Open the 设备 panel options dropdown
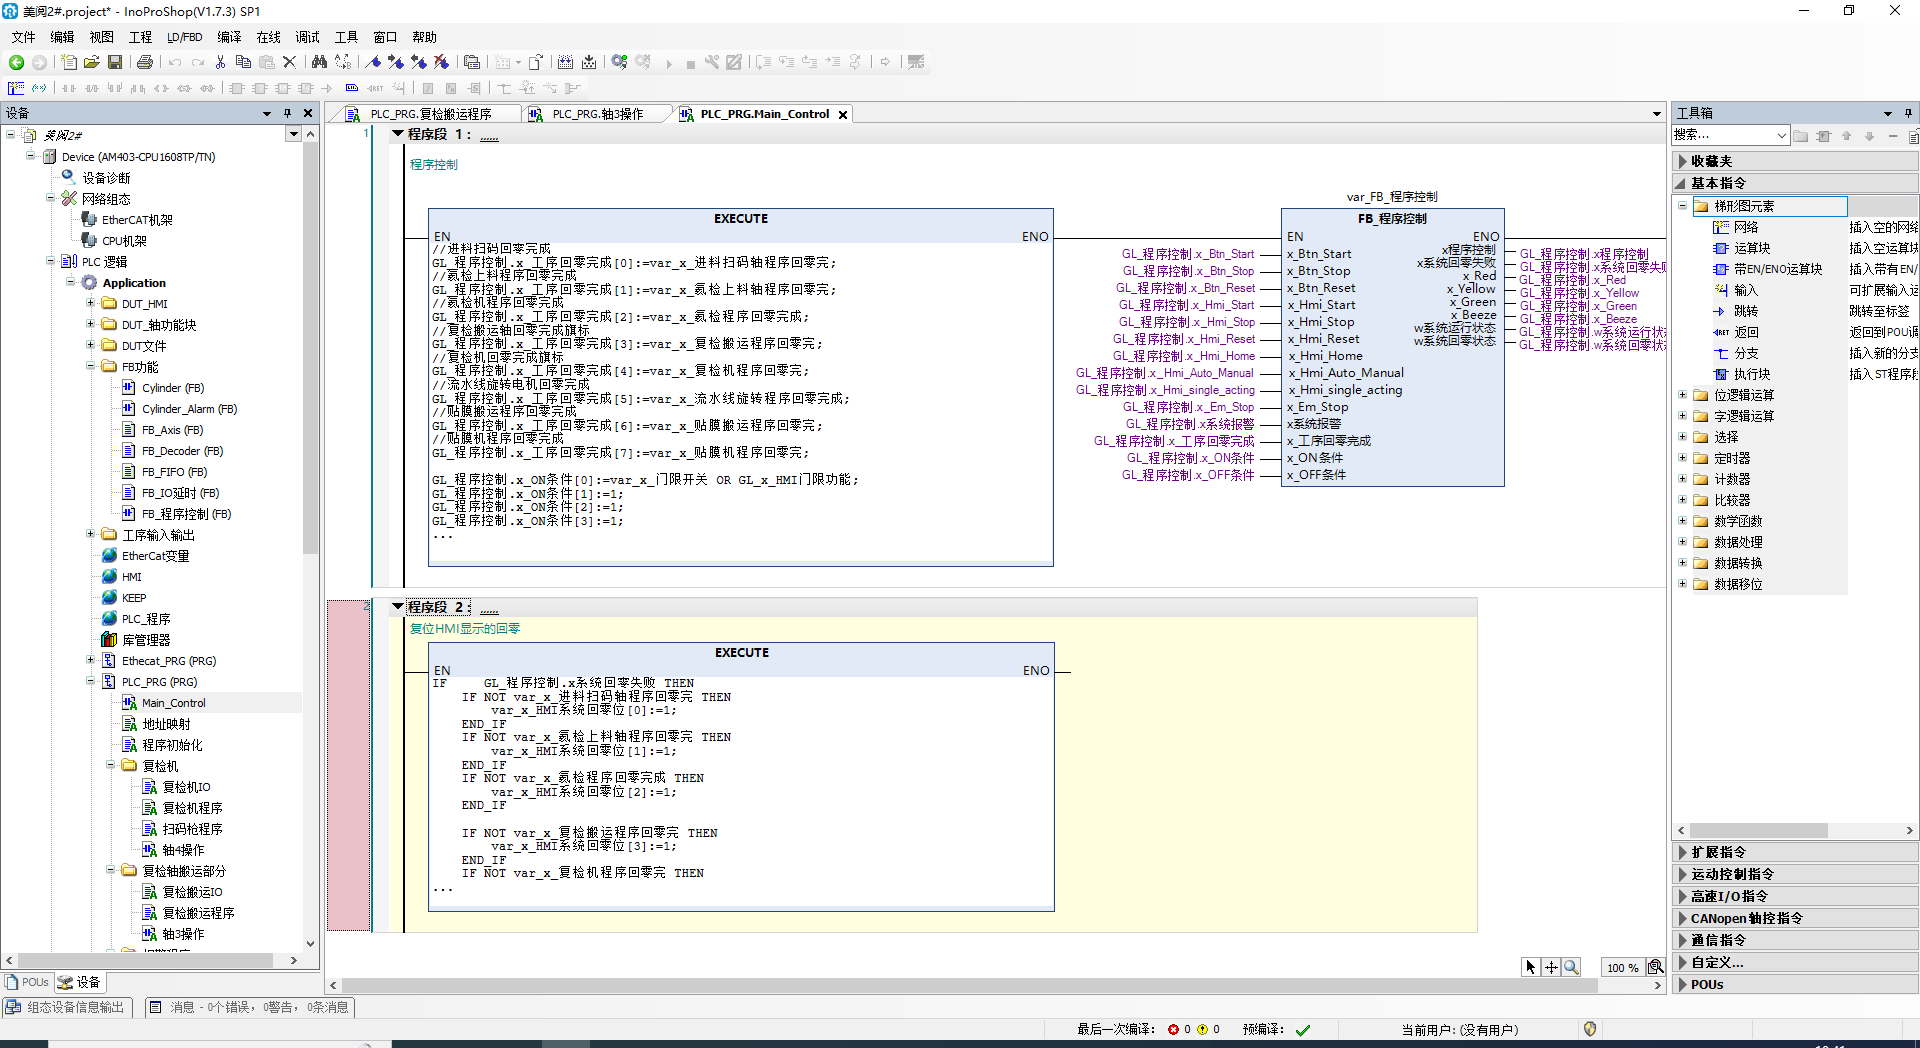Screen dimensions: 1920x1048 267,113
